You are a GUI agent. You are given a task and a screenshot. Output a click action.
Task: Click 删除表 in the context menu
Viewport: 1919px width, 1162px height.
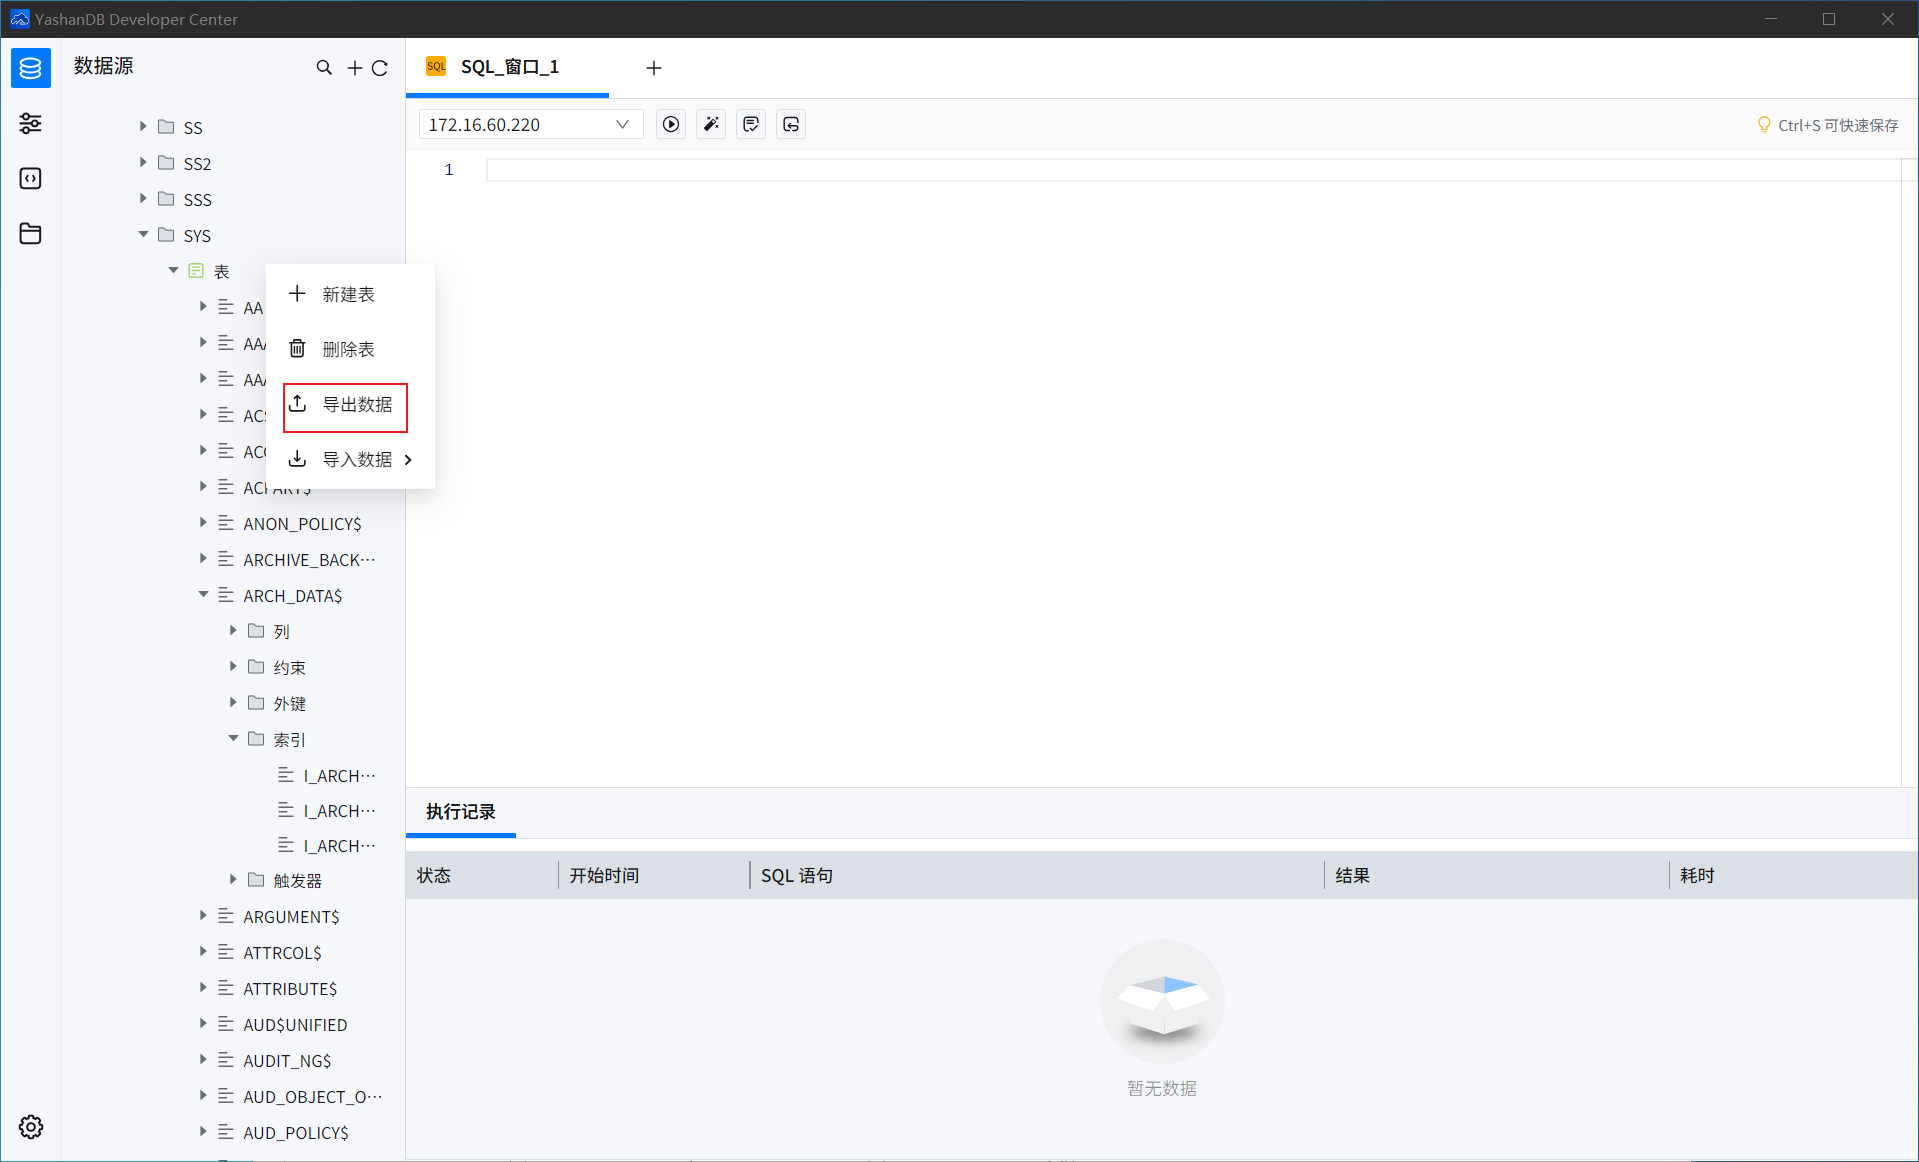point(347,349)
